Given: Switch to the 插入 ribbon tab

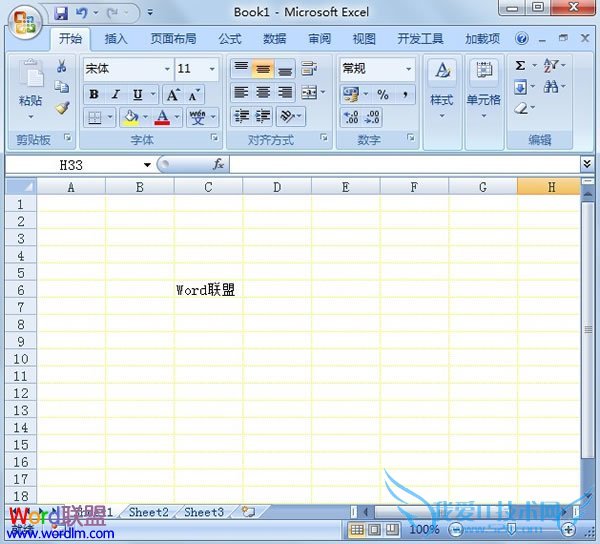Looking at the screenshot, I should (116, 39).
